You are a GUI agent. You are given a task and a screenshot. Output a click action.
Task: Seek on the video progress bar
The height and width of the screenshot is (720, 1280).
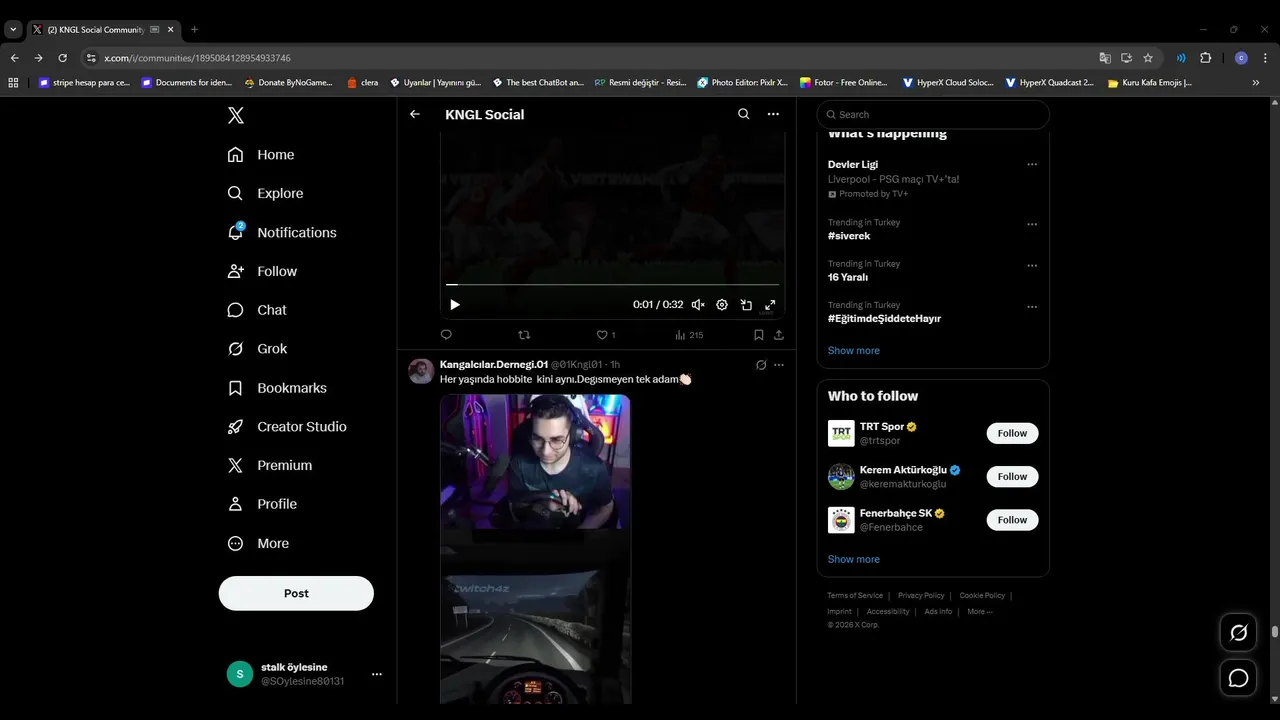tap(612, 285)
